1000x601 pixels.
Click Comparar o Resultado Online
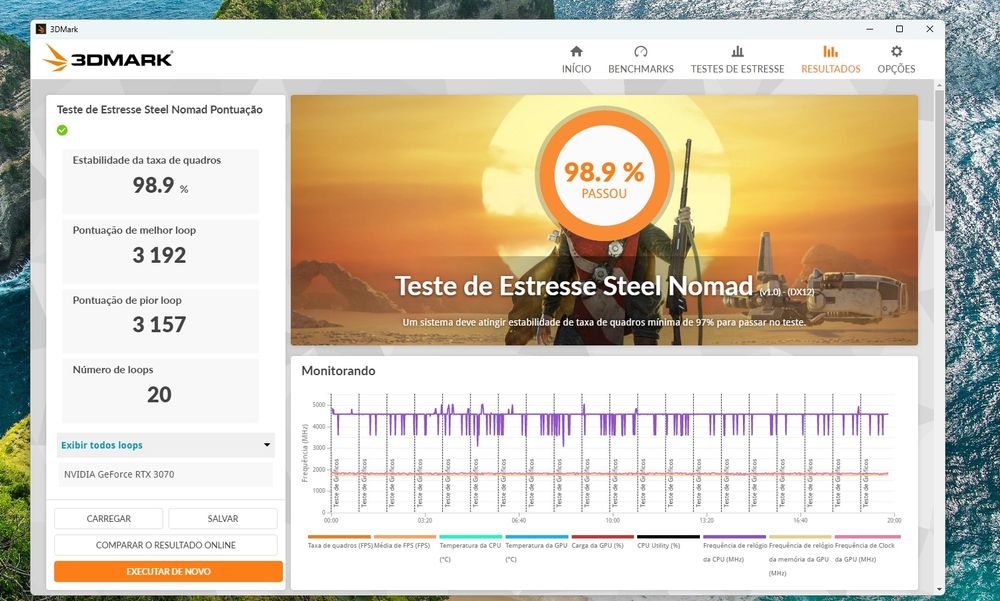166,545
